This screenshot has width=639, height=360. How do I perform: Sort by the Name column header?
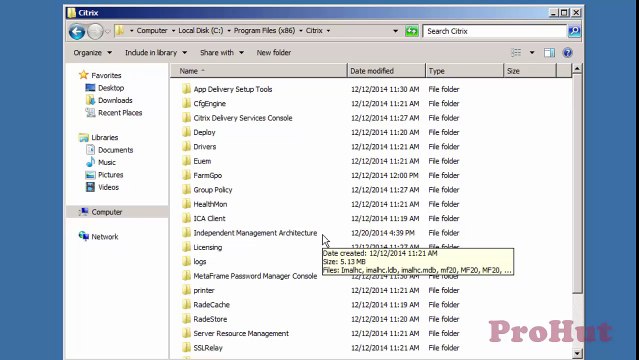[259, 71]
